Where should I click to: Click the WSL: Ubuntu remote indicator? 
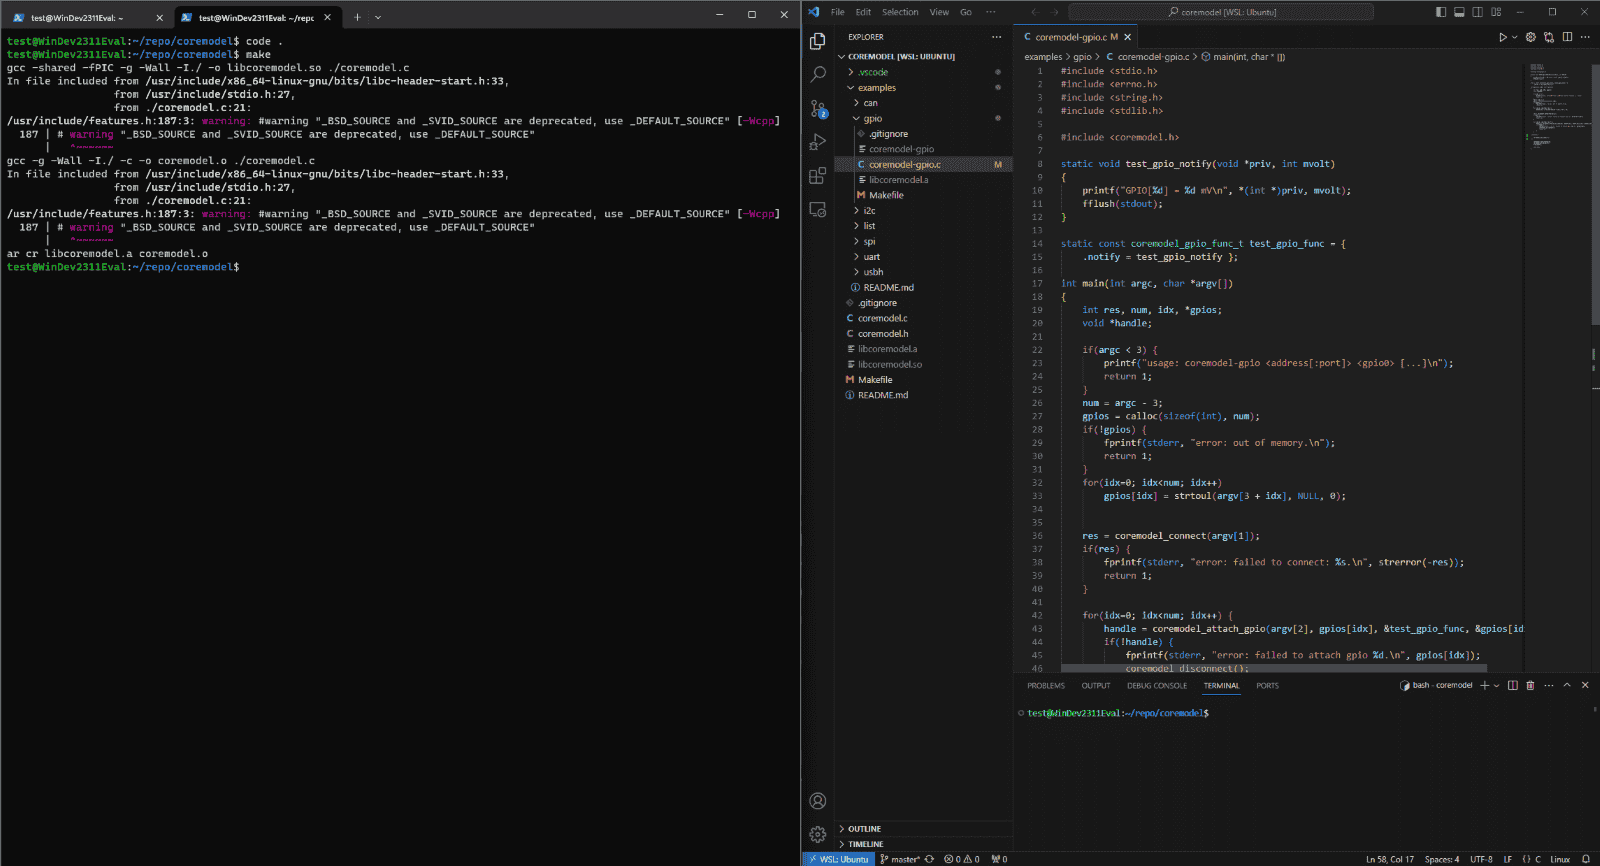click(839, 859)
